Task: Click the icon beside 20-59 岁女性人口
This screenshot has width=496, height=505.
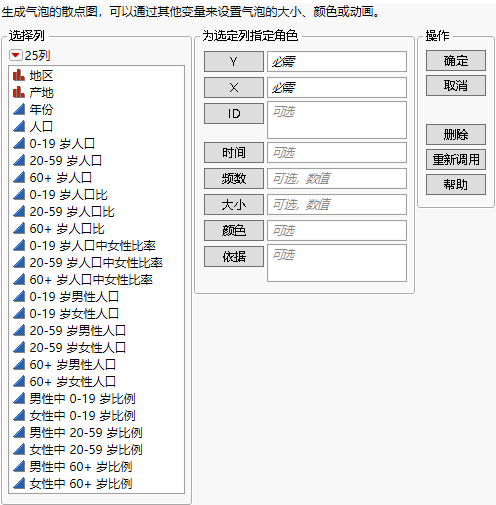Action: [x=19, y=347]
